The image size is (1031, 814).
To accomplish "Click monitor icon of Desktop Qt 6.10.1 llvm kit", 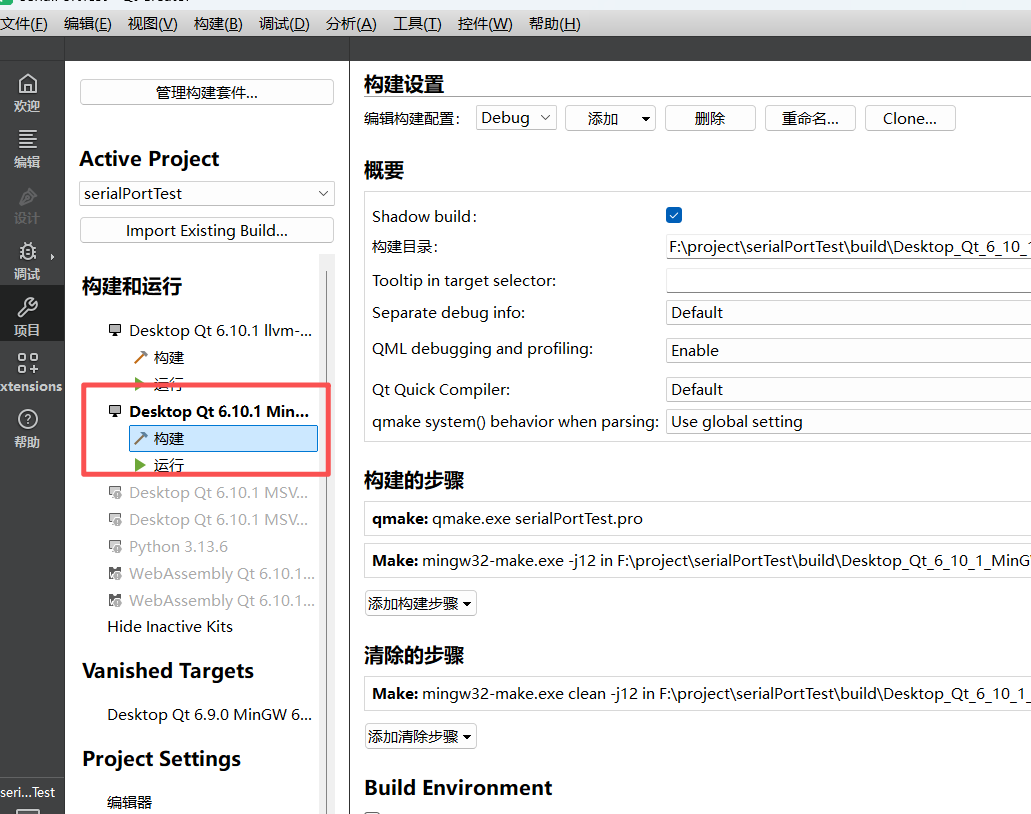I will pos(115,330).
